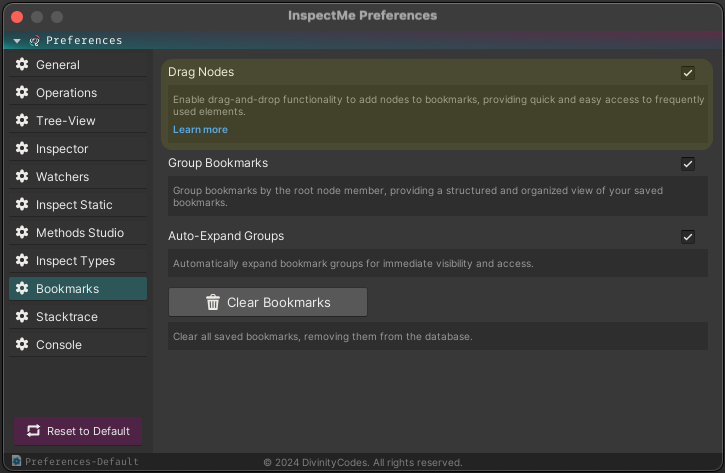
Task: Disable the Auto-Expand Groups checkbox
Action: [688, 237]
